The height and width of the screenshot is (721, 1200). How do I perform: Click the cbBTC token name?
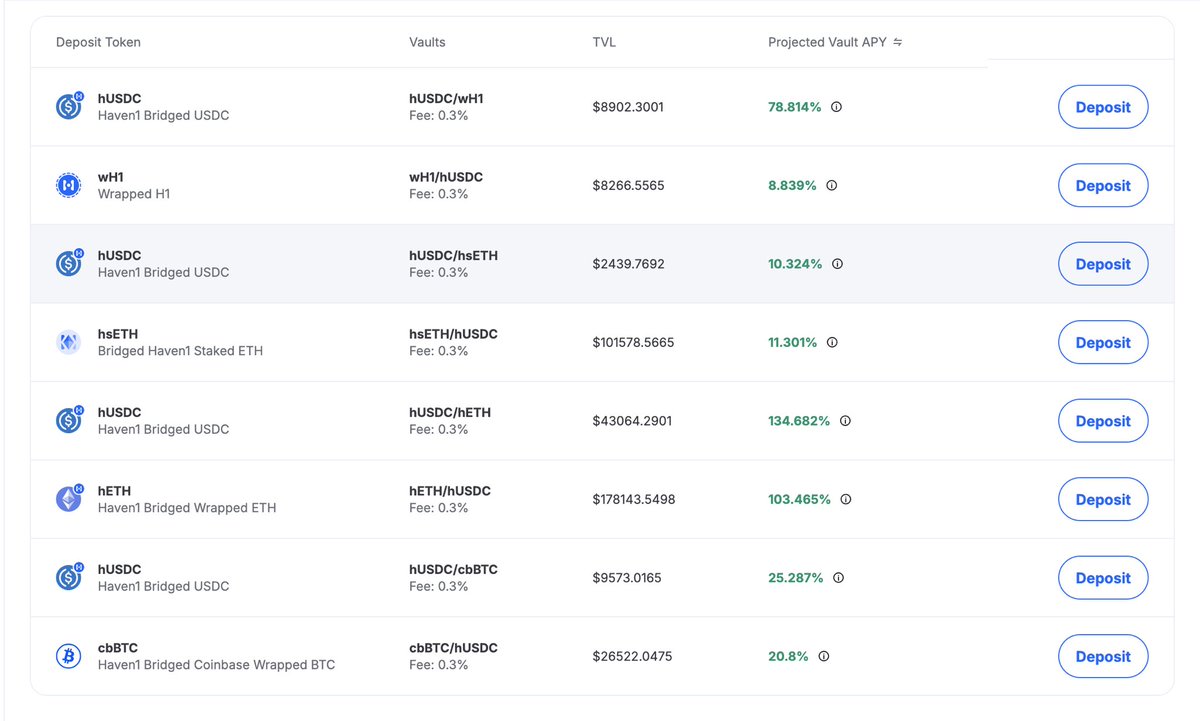coord(118,648)
